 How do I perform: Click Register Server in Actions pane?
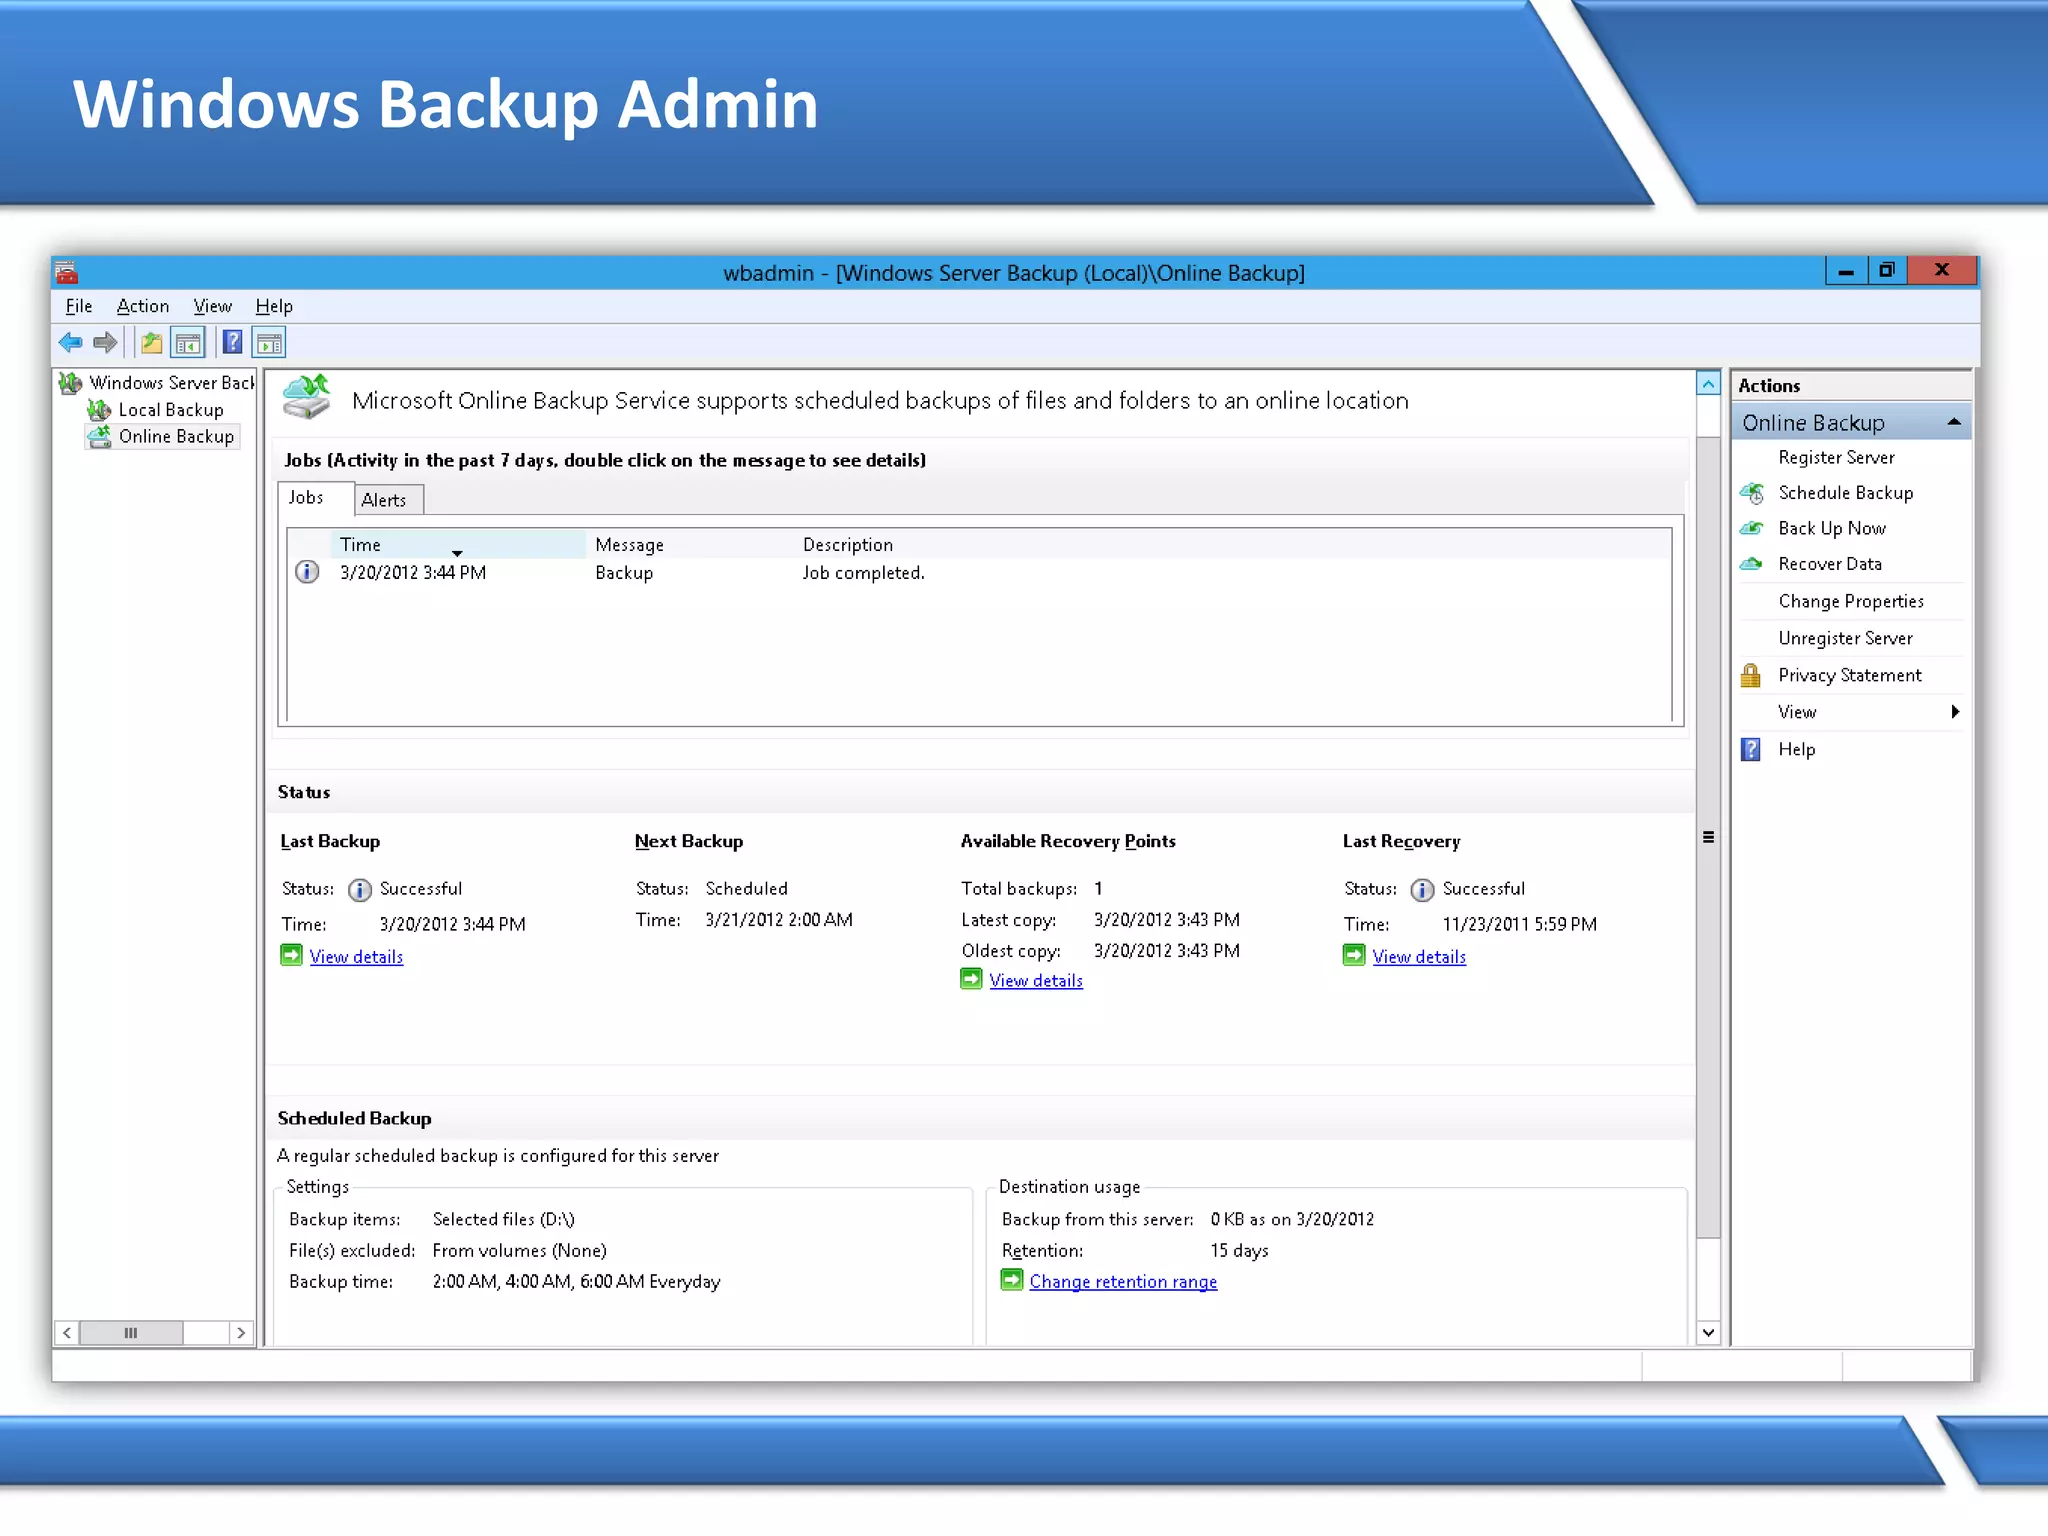[1836, 457]
